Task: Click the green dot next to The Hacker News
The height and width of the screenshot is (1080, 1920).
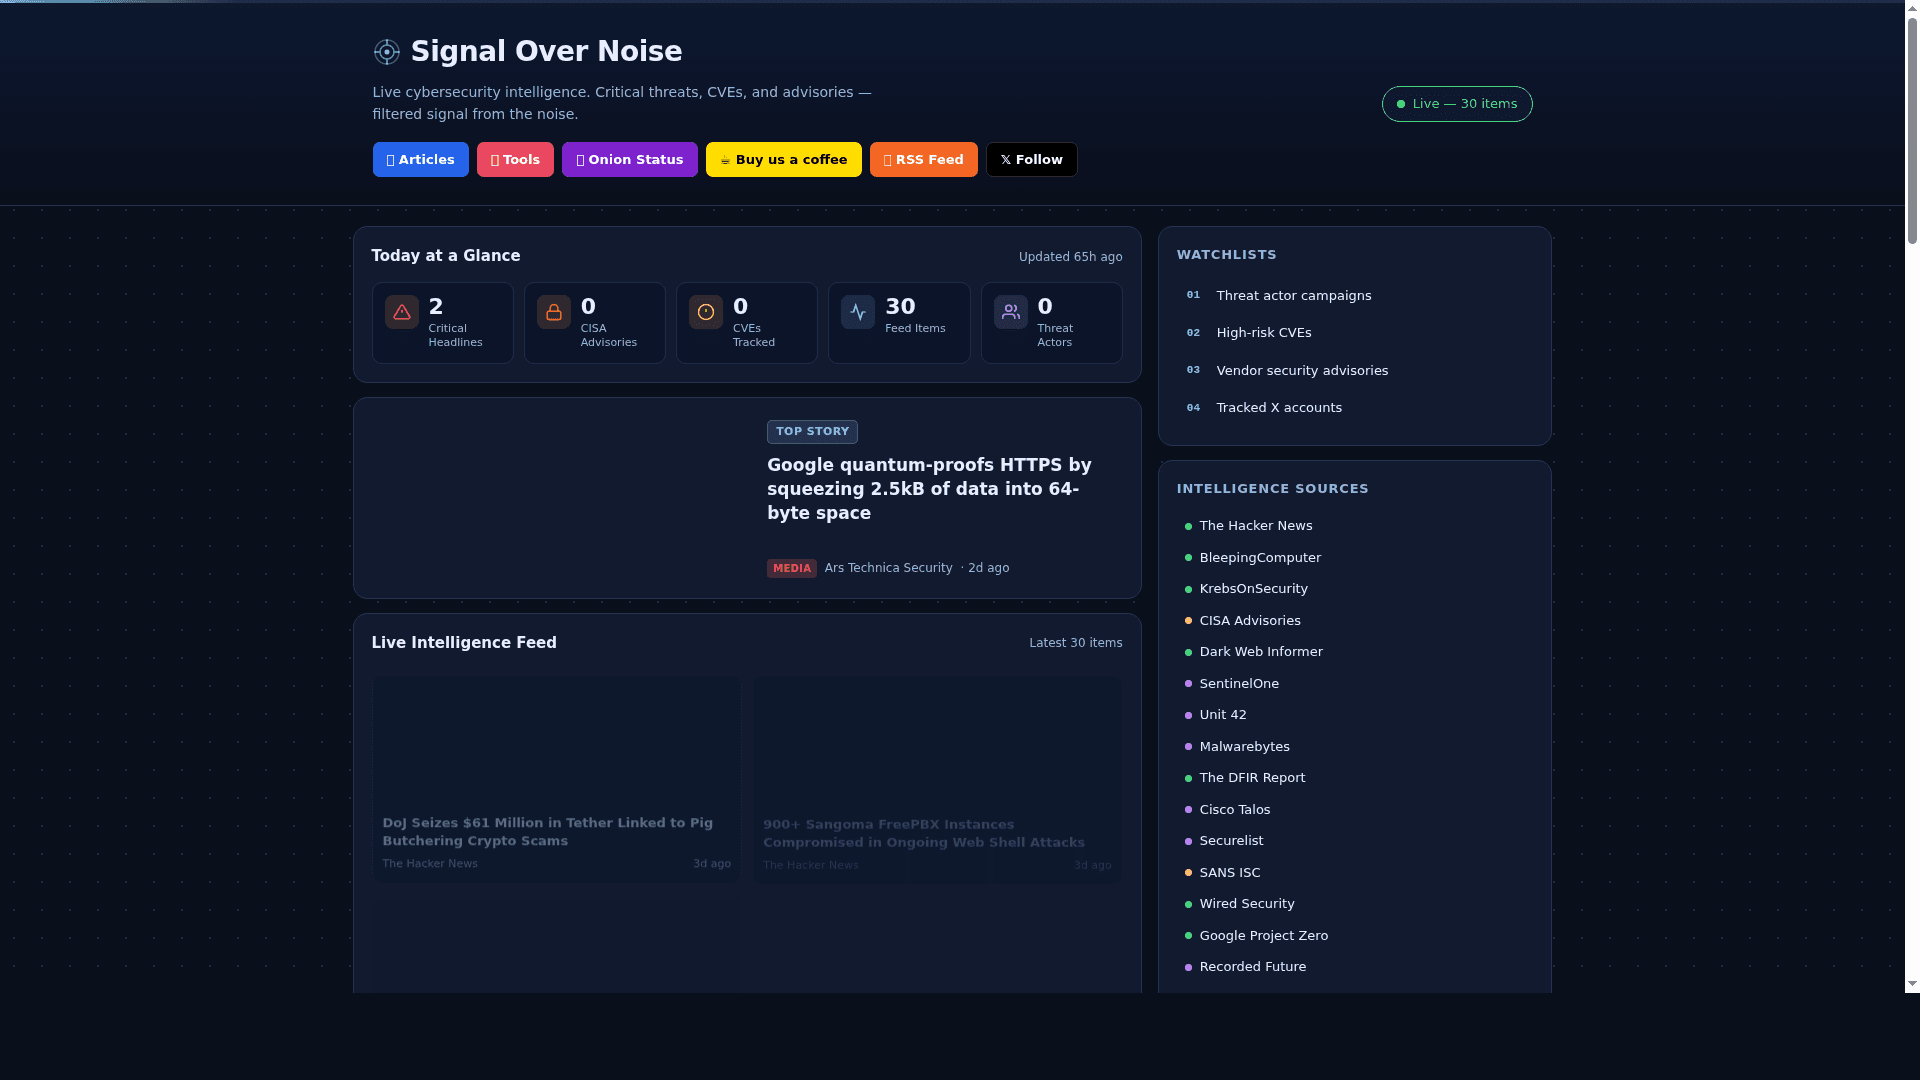Action: tap(1187, 526)
